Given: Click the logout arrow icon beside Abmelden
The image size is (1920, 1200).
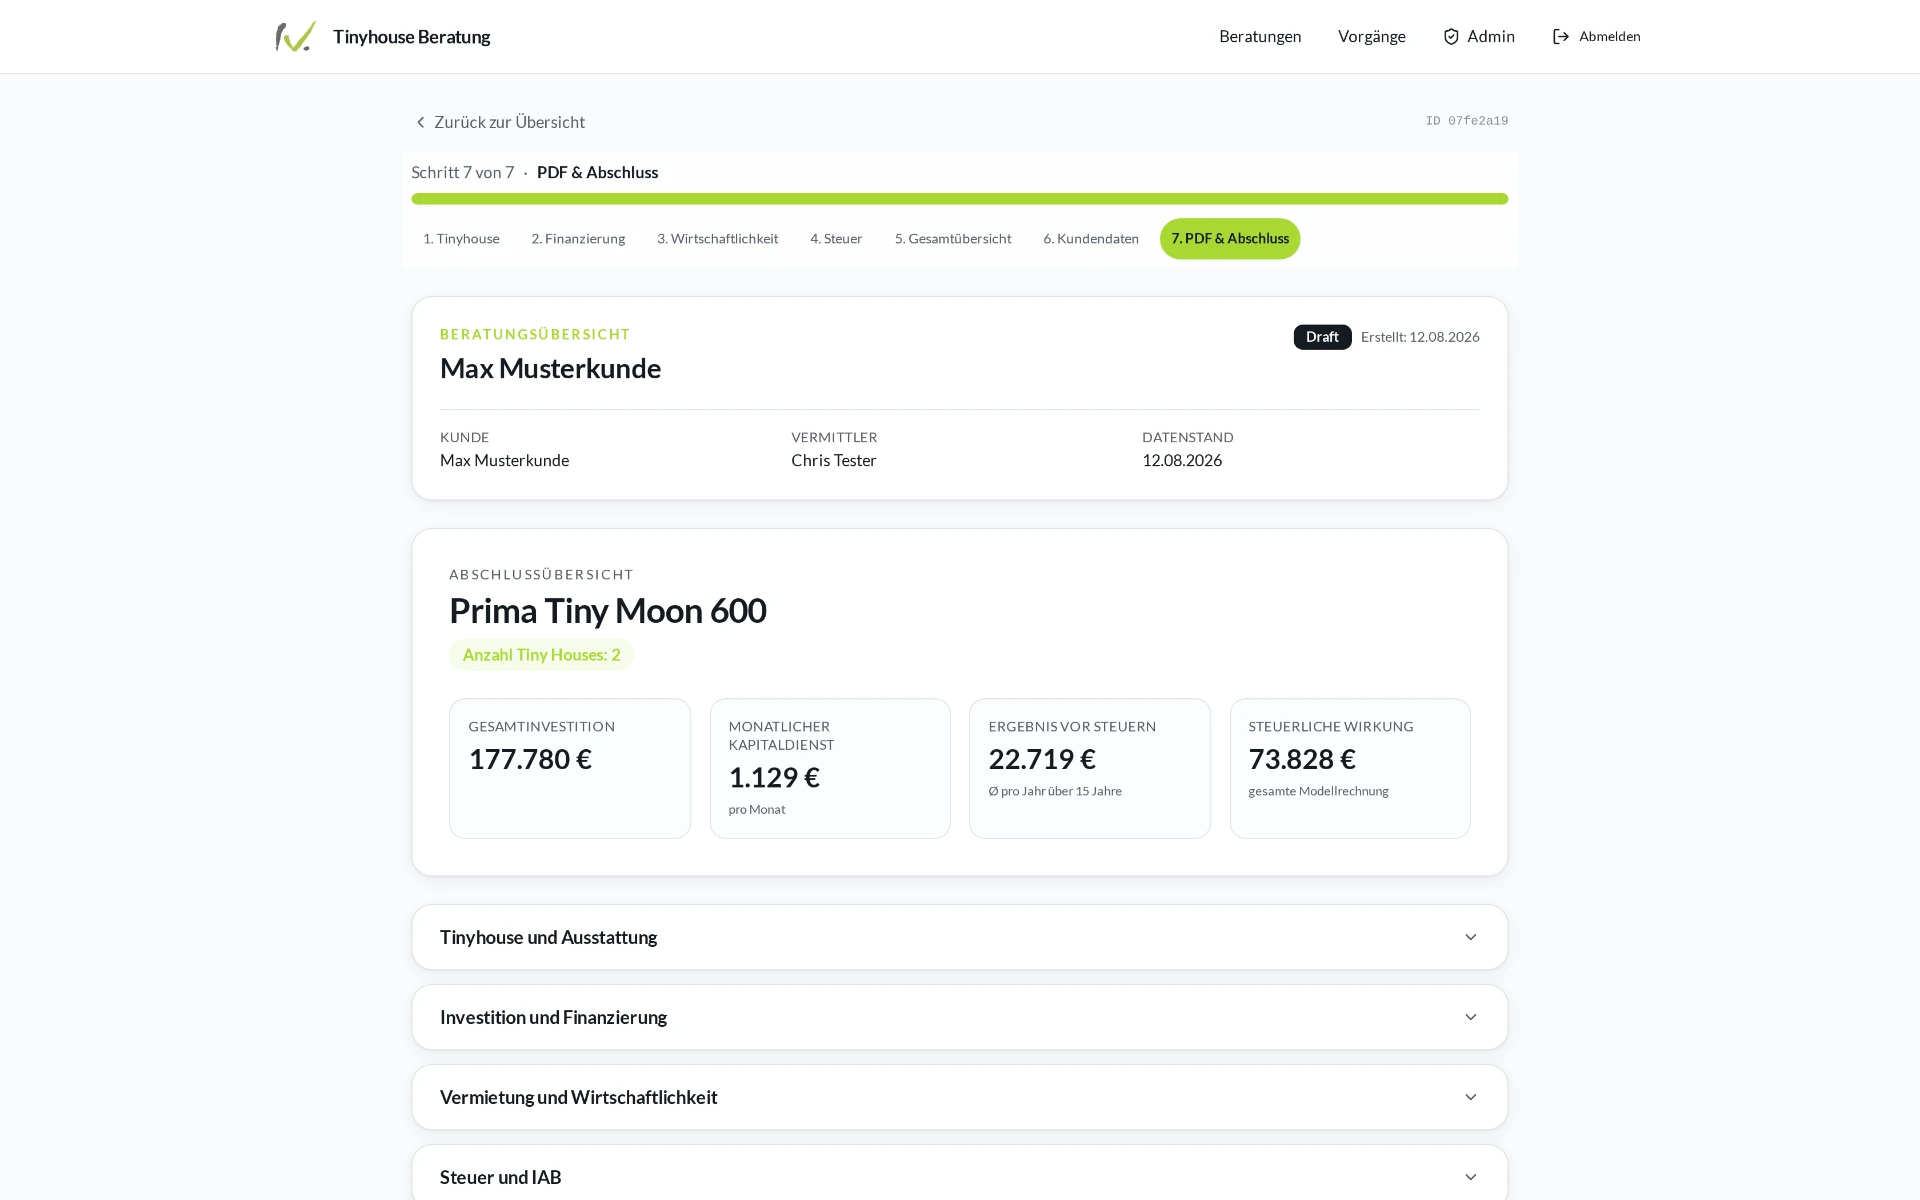Looking at the screenshot, I should pyautogui.click(x=1561, y=36).
